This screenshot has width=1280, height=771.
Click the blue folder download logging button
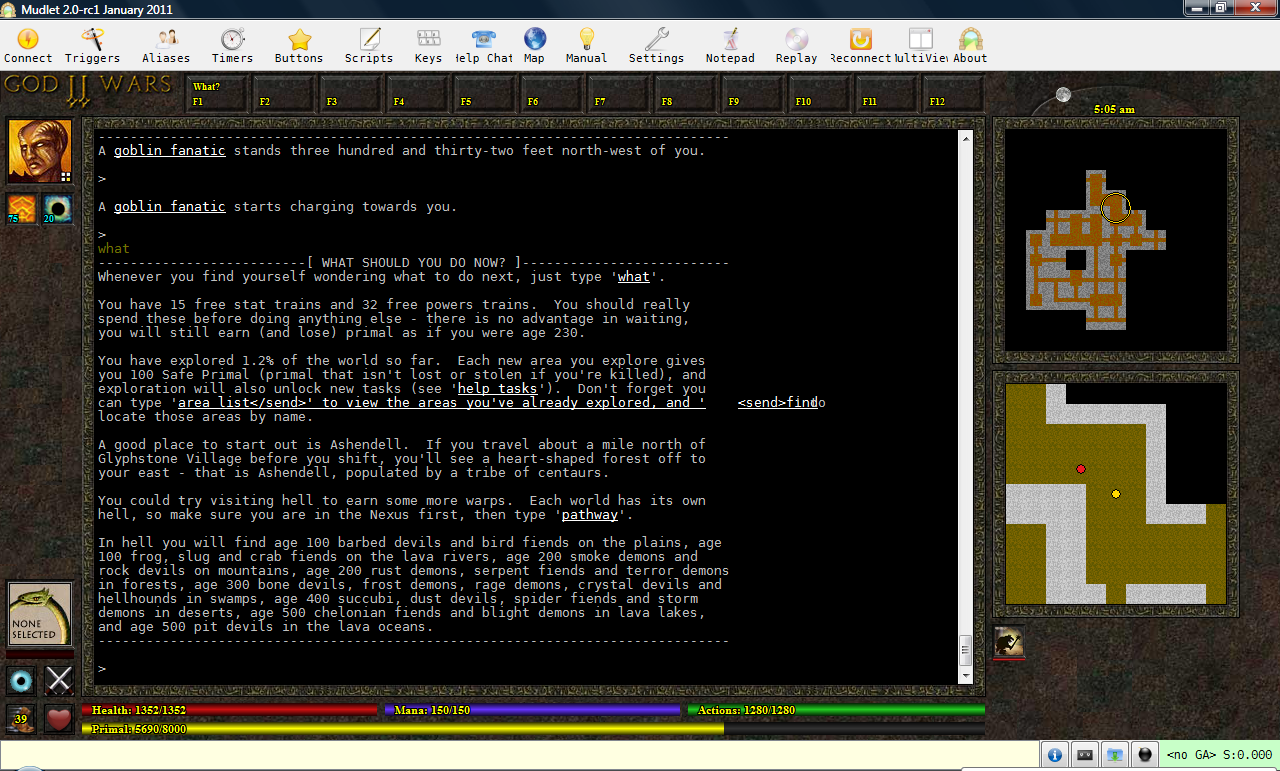click(1115, 755)
